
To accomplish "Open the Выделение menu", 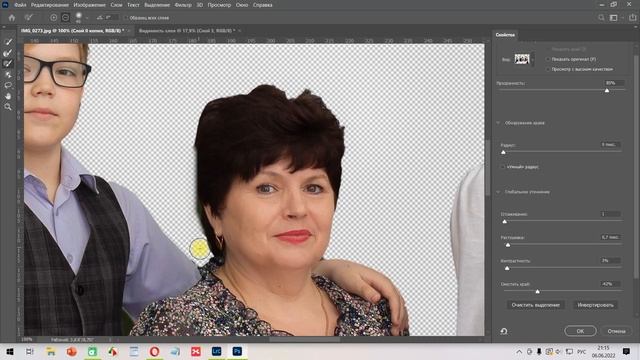I will pos(157,5).
